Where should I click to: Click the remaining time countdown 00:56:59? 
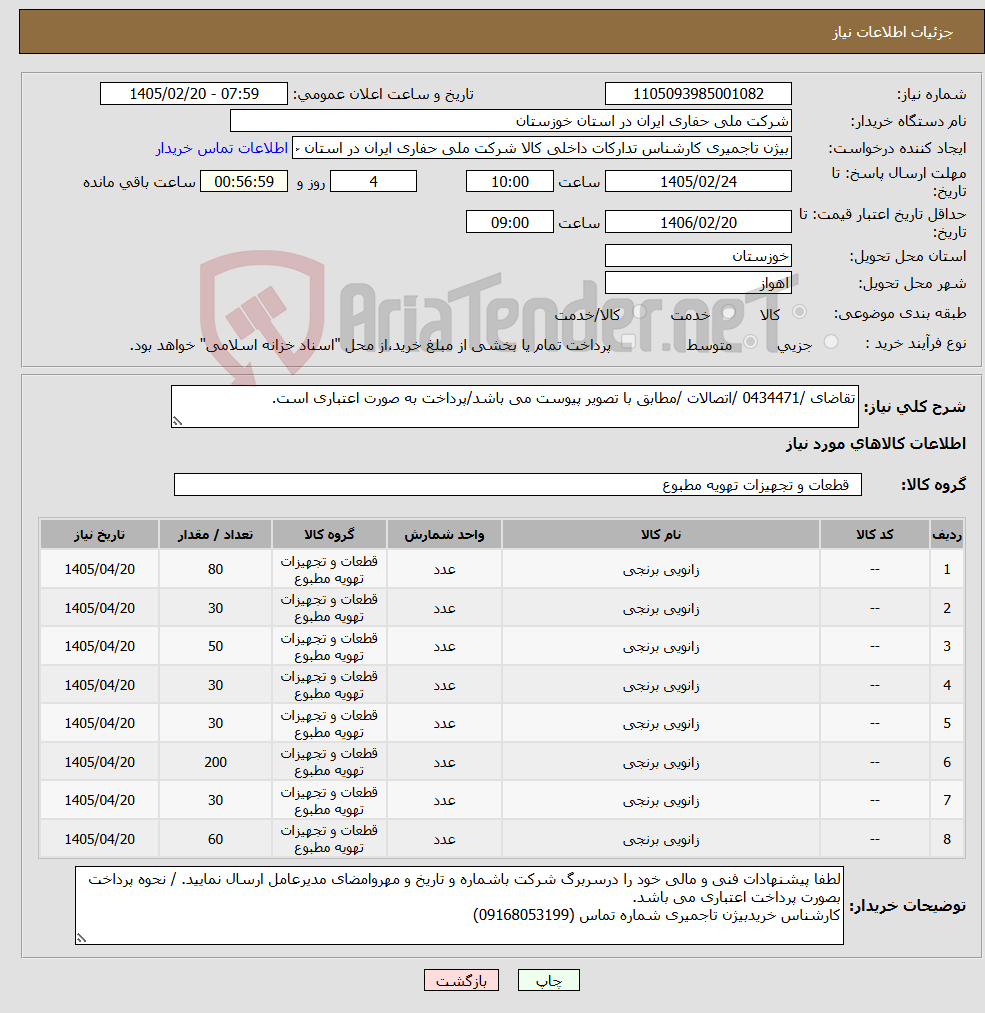click(244, 182)
